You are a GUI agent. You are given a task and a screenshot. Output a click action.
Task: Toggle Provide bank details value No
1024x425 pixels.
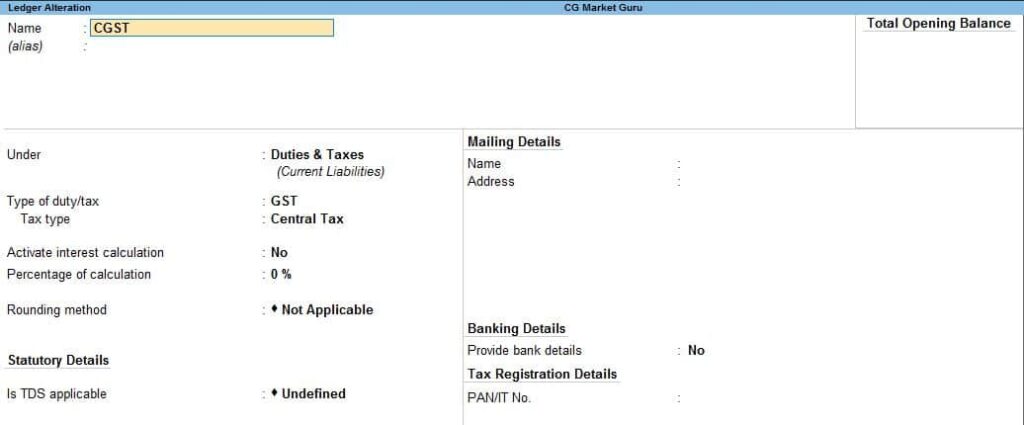click(x=696, y=350)
